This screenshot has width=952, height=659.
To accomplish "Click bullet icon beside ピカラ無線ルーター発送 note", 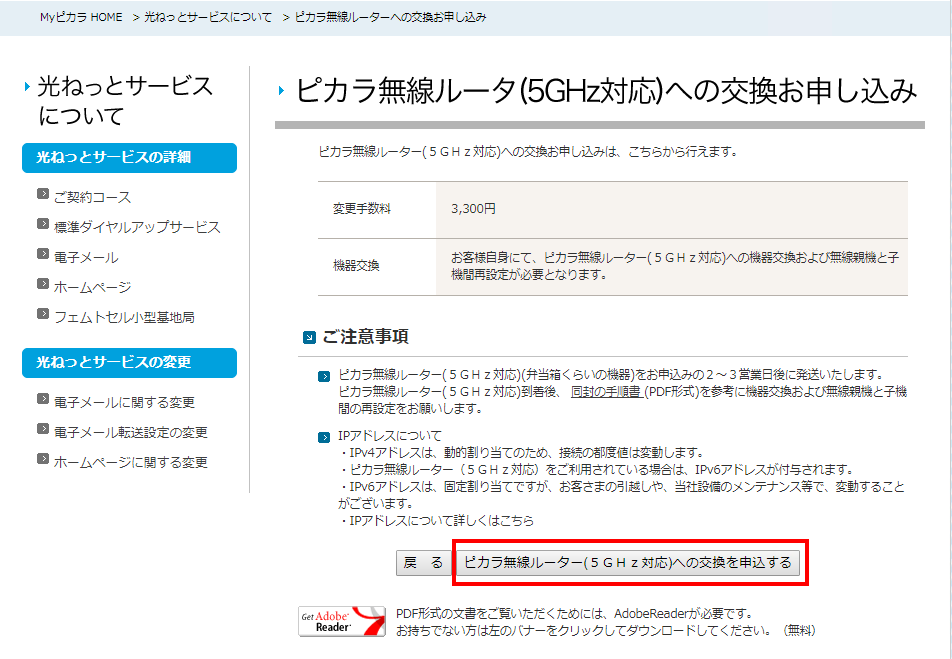I will (324, 377).
